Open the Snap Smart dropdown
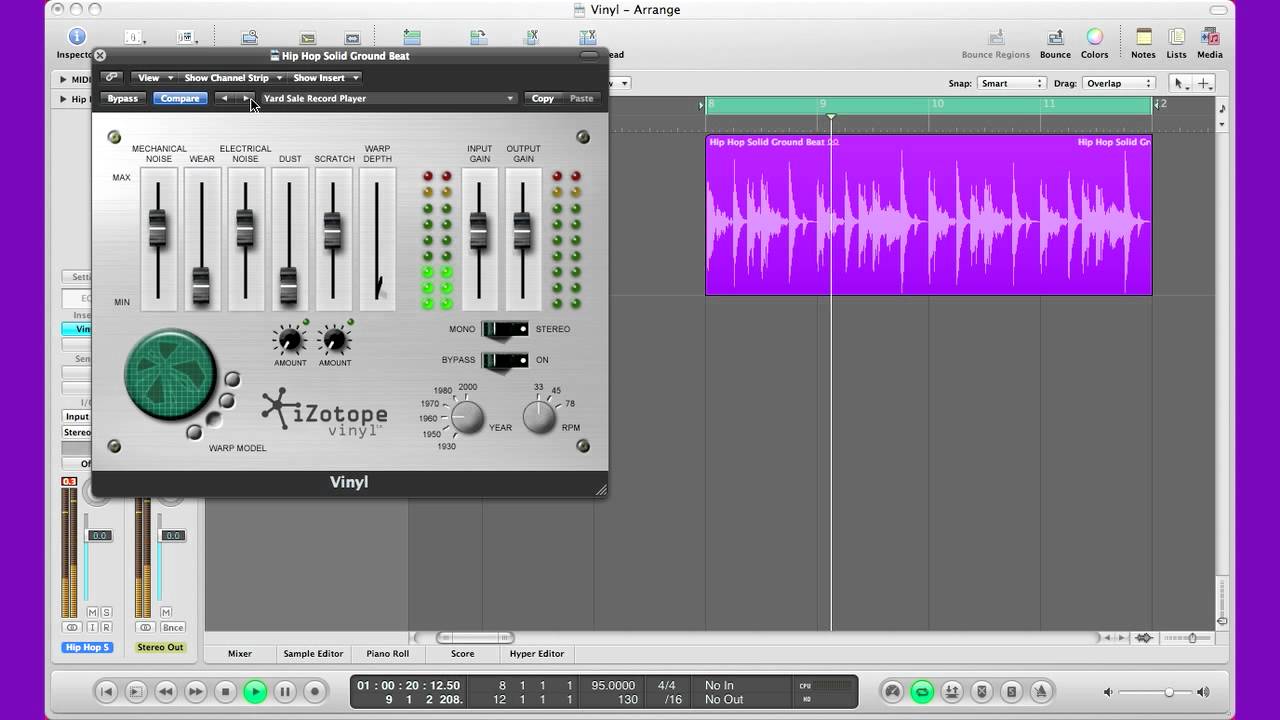 coord(1012,83)
